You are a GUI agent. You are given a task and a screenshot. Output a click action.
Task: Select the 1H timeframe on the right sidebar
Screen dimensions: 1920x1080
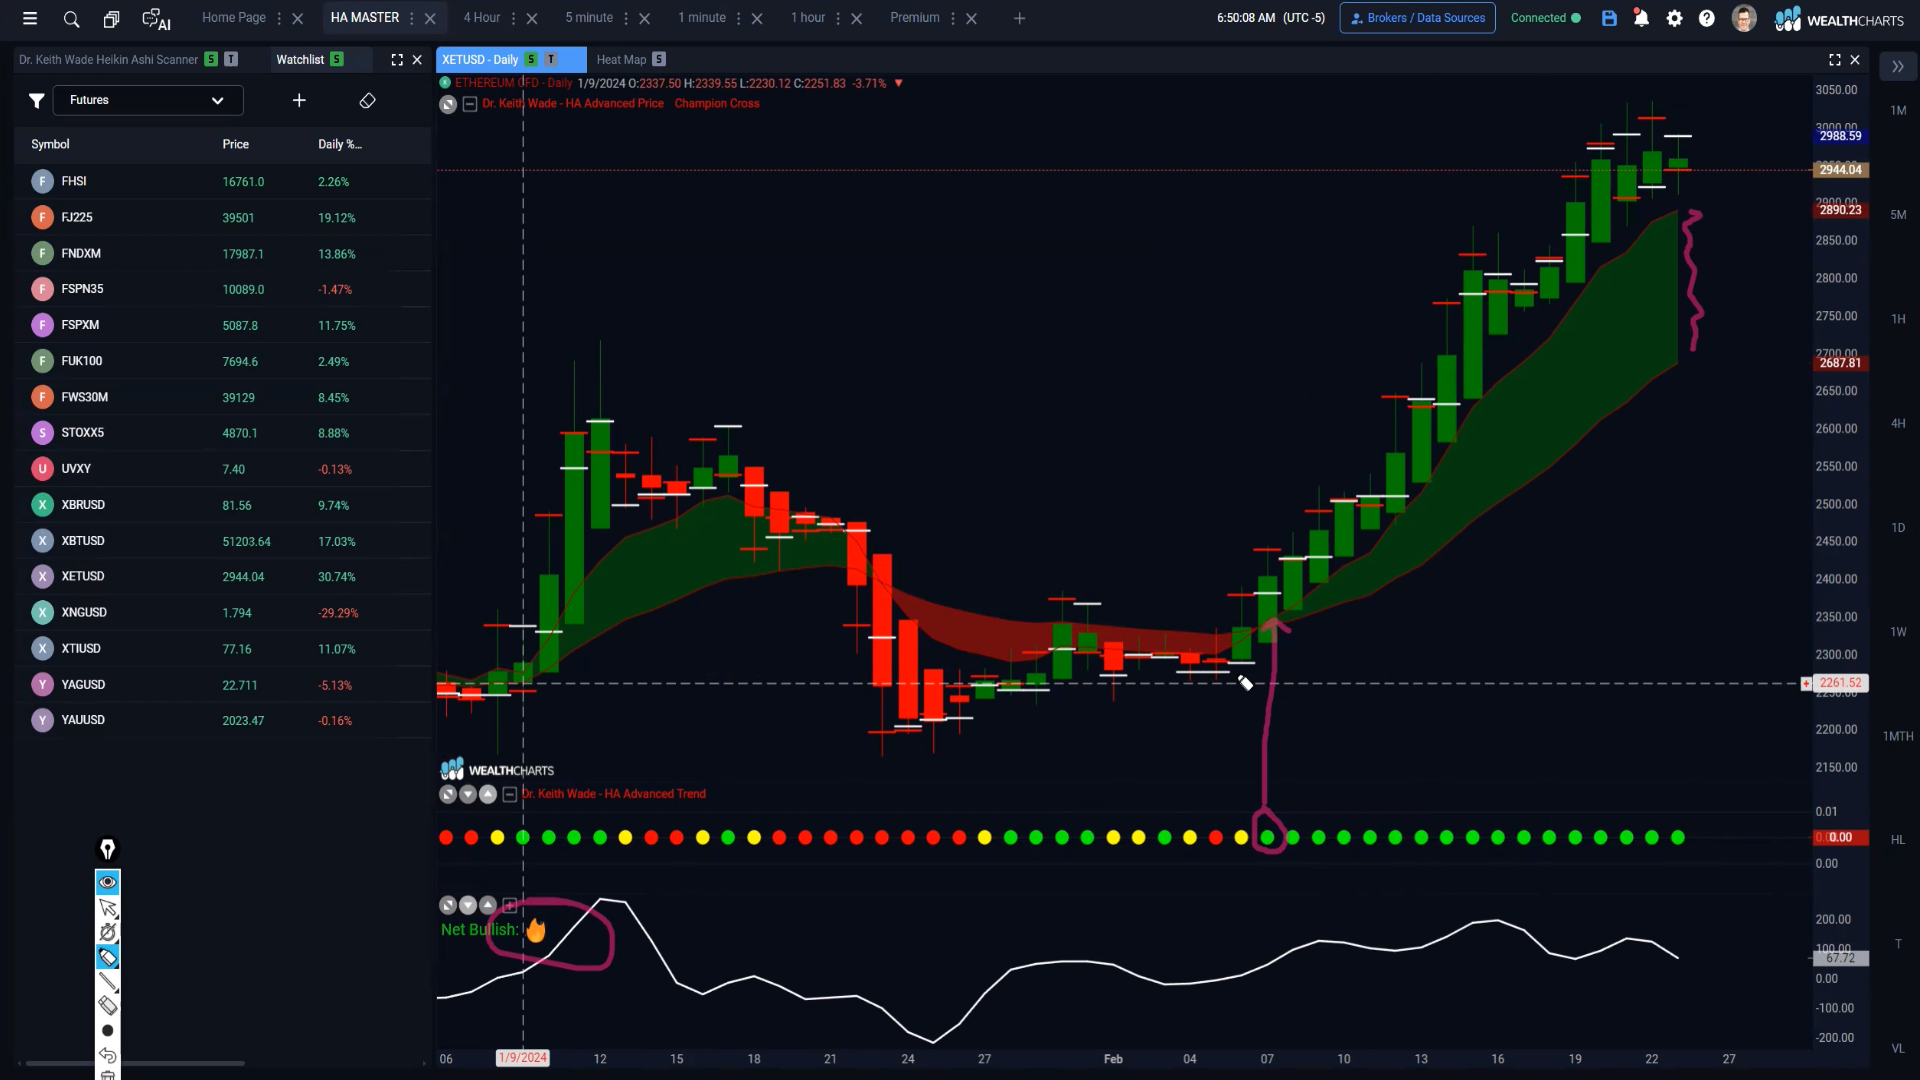pos(1898,319)
